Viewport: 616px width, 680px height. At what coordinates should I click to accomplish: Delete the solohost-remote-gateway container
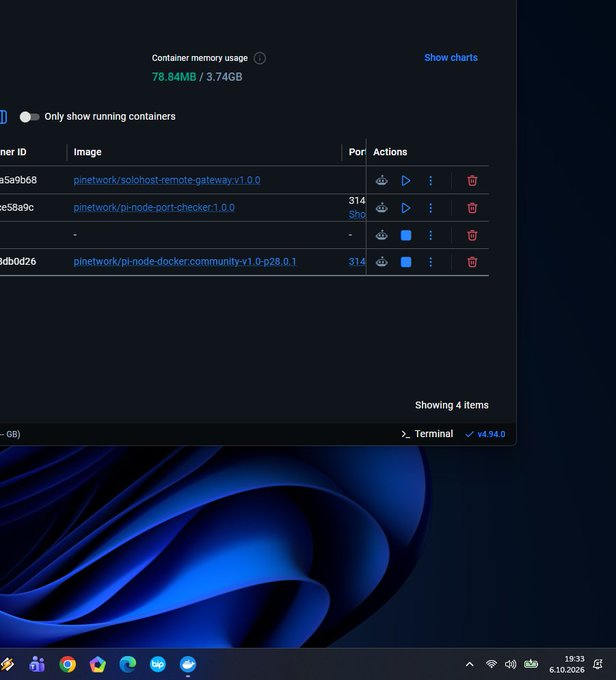coord(472,180)
